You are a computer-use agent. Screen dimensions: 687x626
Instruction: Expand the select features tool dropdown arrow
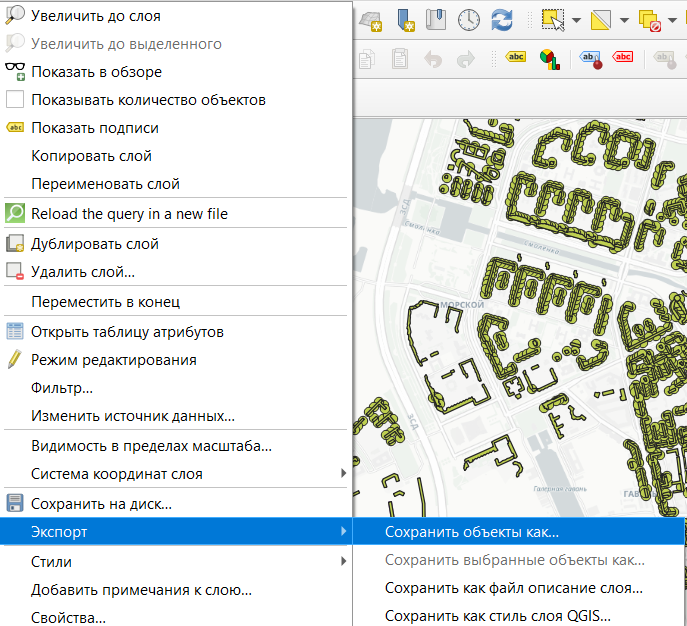pyautogui.click(x=577, y=20)
